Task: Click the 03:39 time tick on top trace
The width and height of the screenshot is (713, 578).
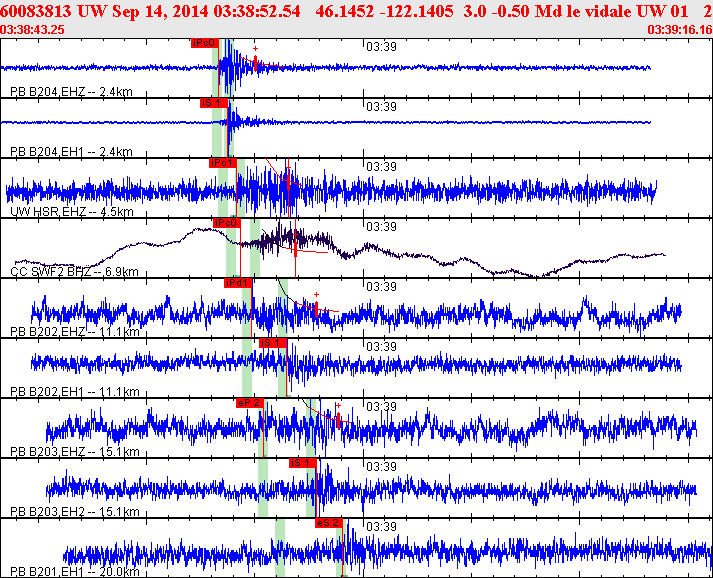Action: pyautogui.click(x=378, y=46)
